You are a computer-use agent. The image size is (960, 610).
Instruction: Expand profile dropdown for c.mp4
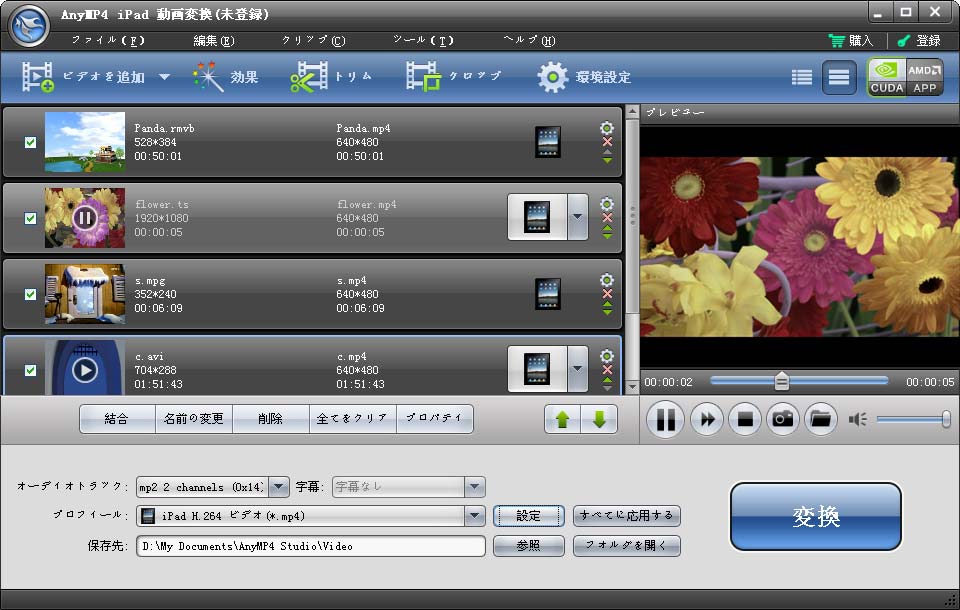577,369
